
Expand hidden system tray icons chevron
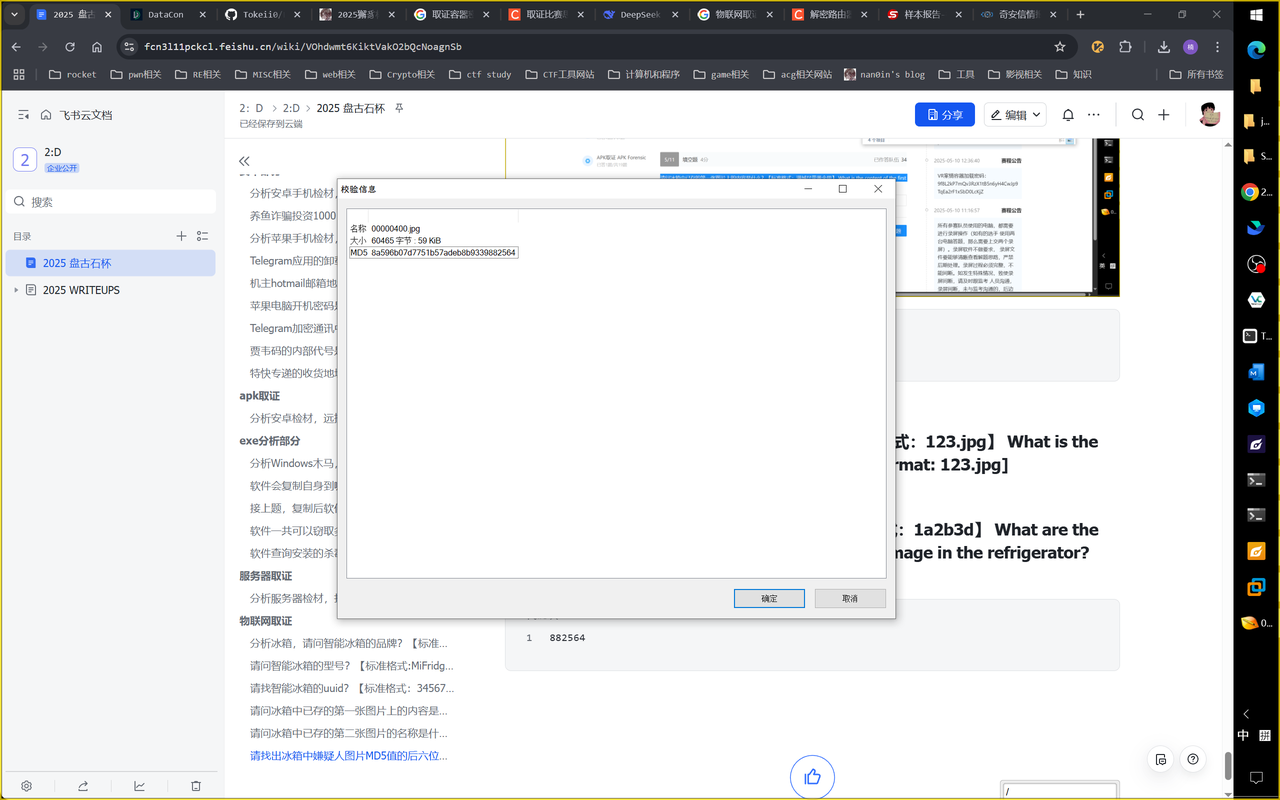tap(1247, 714)
